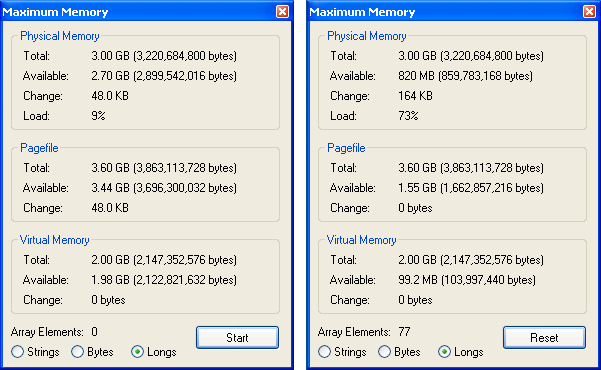601x370 pixels.
Task: Click the Start button
Action: click(x=237, y=337)
